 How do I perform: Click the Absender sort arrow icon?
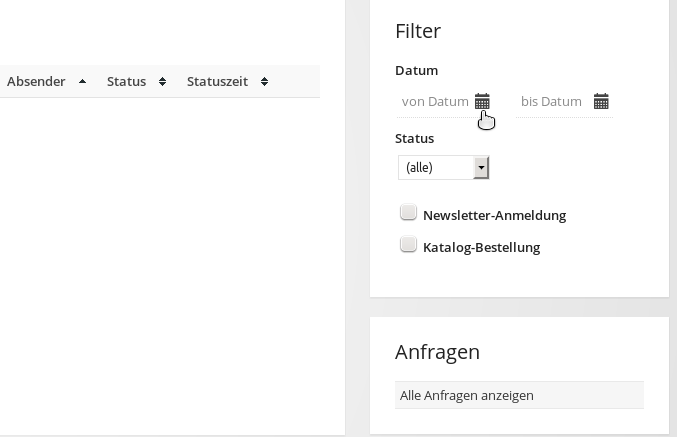[82, 81]
